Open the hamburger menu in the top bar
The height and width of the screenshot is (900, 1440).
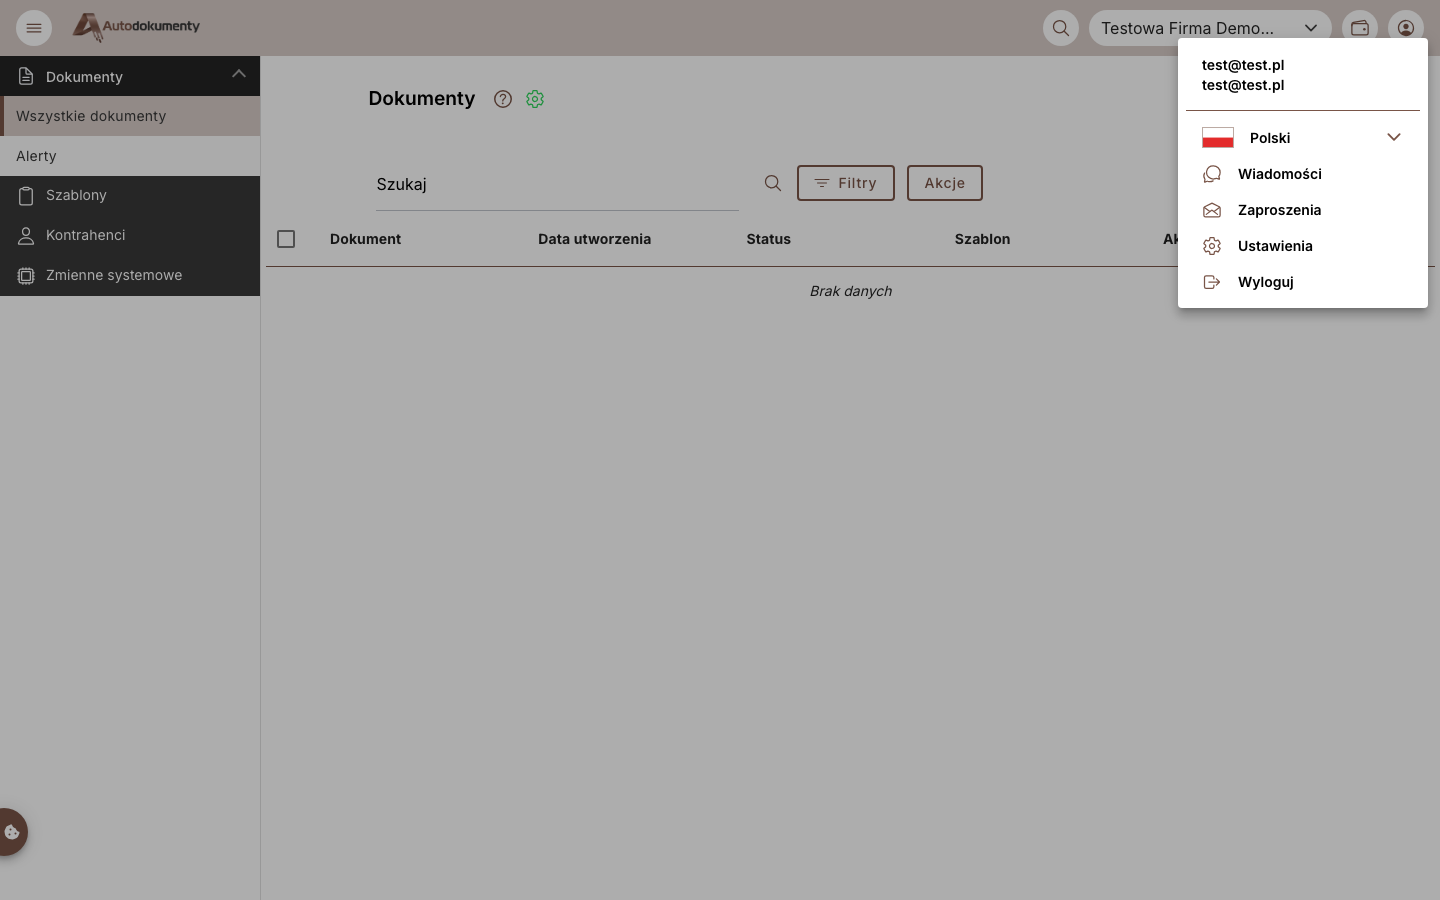point(34,28)
